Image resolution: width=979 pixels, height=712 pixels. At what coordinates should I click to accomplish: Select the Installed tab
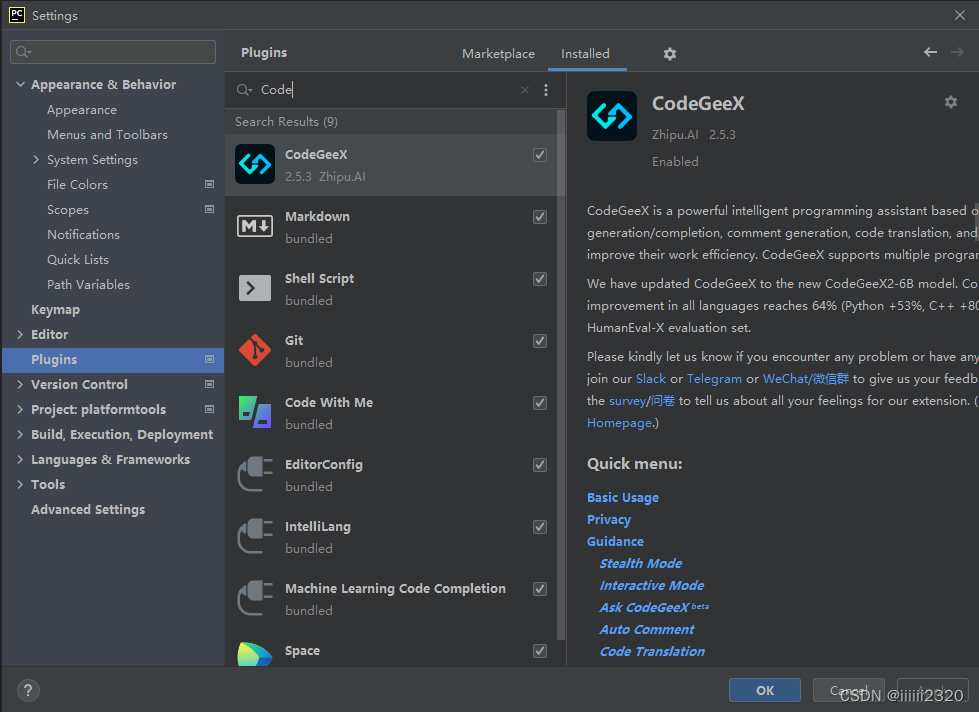coord(585,54)
